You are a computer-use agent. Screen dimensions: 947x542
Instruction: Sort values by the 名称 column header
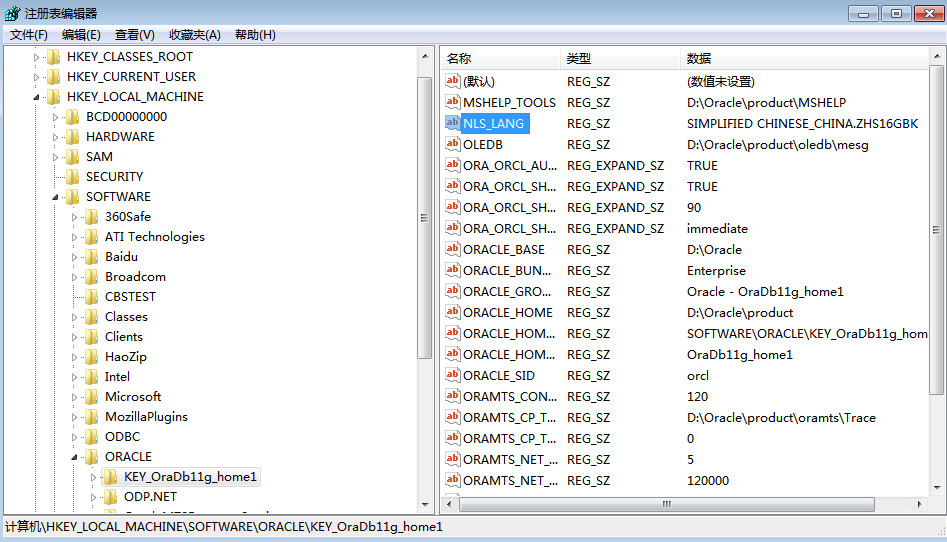500,59
